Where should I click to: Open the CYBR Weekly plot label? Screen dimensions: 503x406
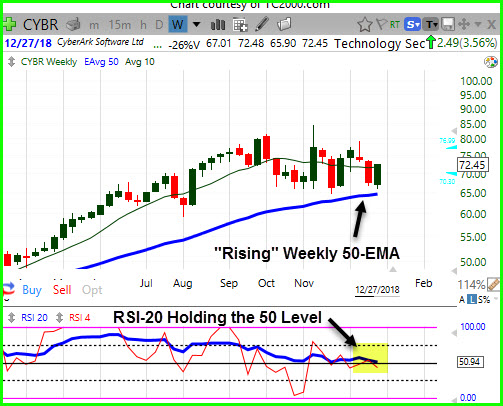(49, 62)
